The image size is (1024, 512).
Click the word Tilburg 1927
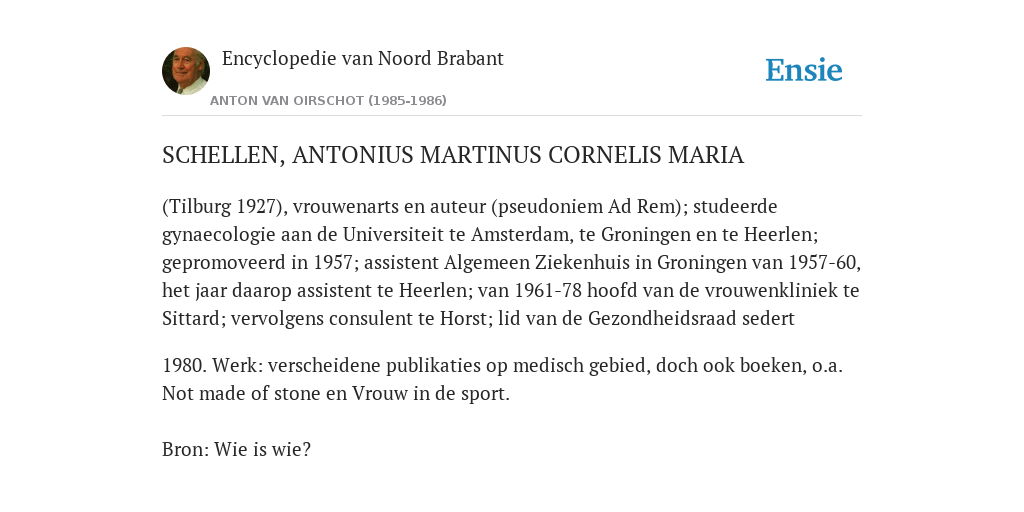224,206
